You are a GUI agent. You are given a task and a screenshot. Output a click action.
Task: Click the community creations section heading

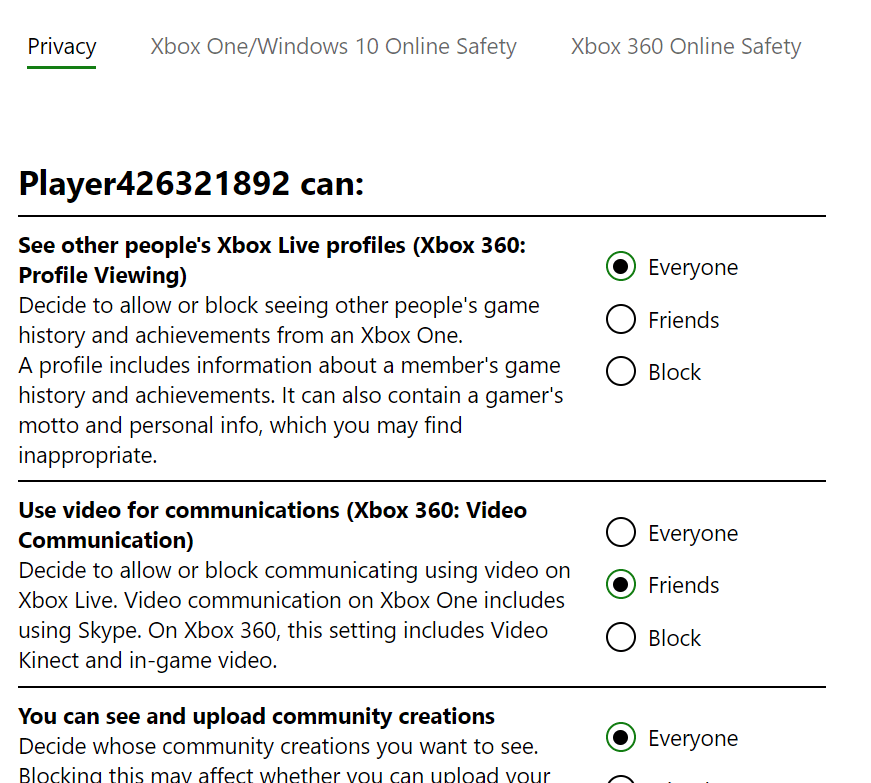click(x=256, y=716)
